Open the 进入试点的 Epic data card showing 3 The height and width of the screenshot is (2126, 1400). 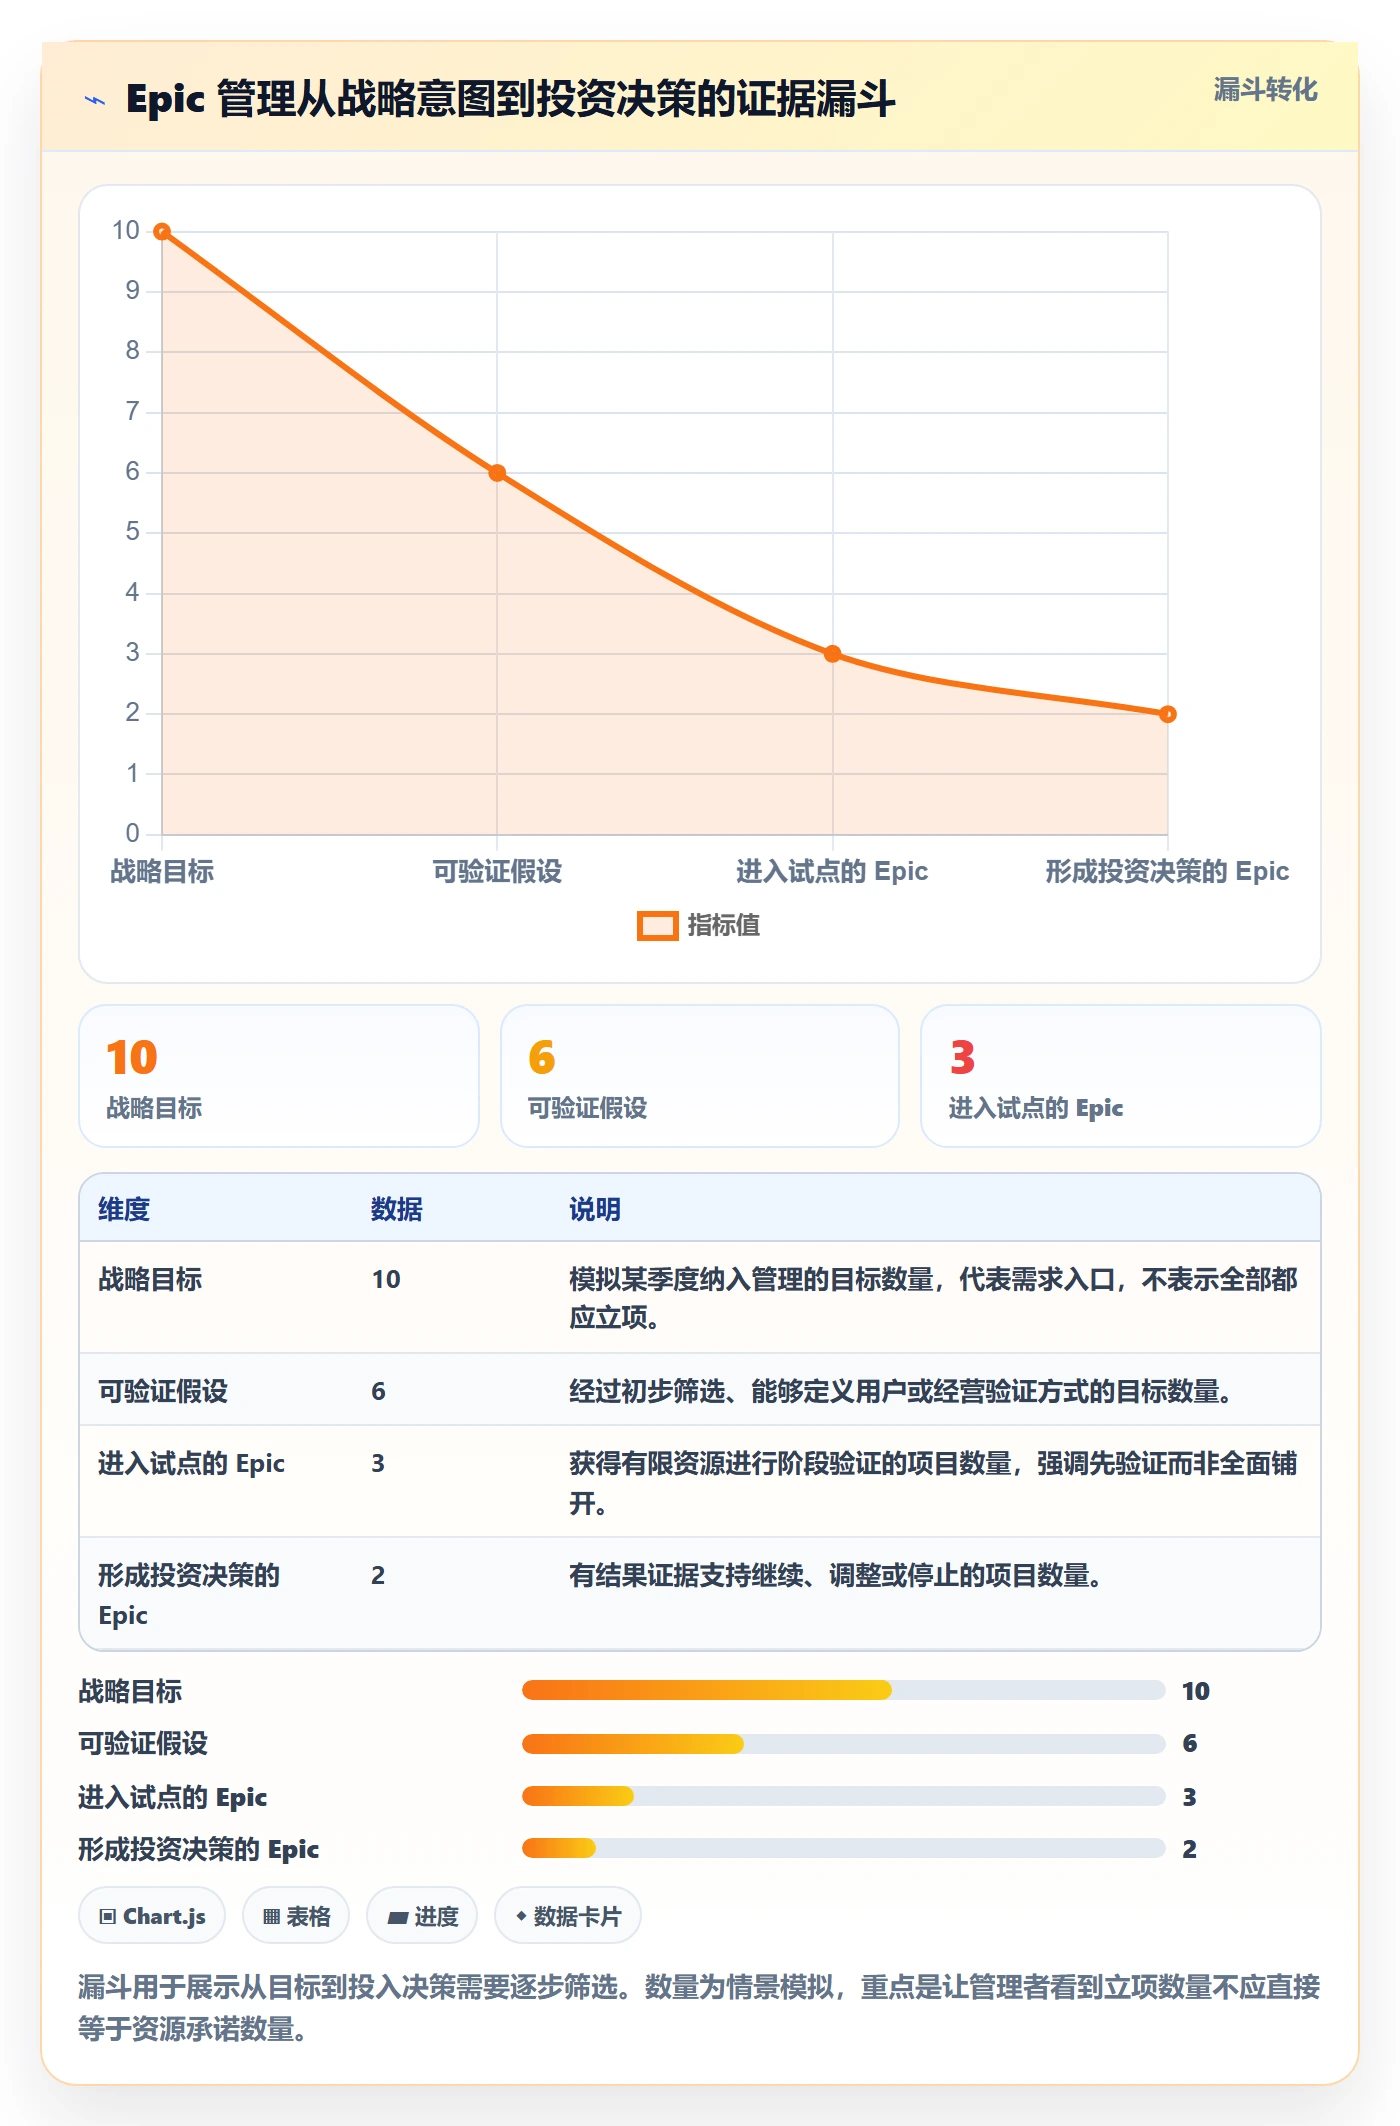[x=1121, y=1076]
